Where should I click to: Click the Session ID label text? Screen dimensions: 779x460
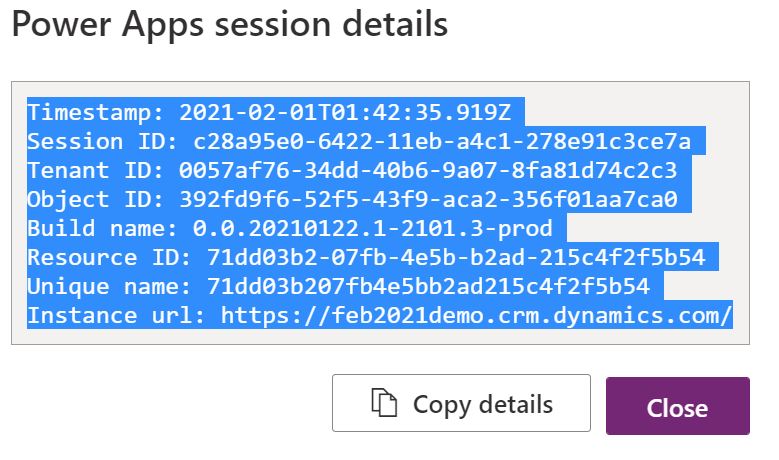(x=102, y=141)
